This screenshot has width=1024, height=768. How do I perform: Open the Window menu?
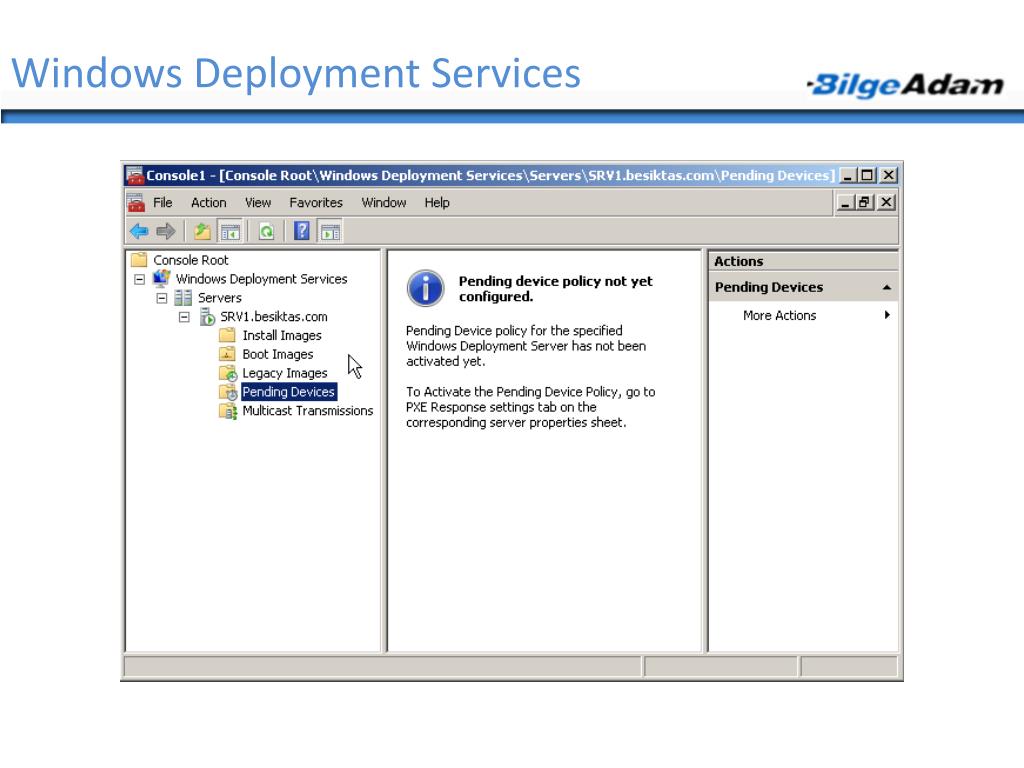tap(384, 202)
